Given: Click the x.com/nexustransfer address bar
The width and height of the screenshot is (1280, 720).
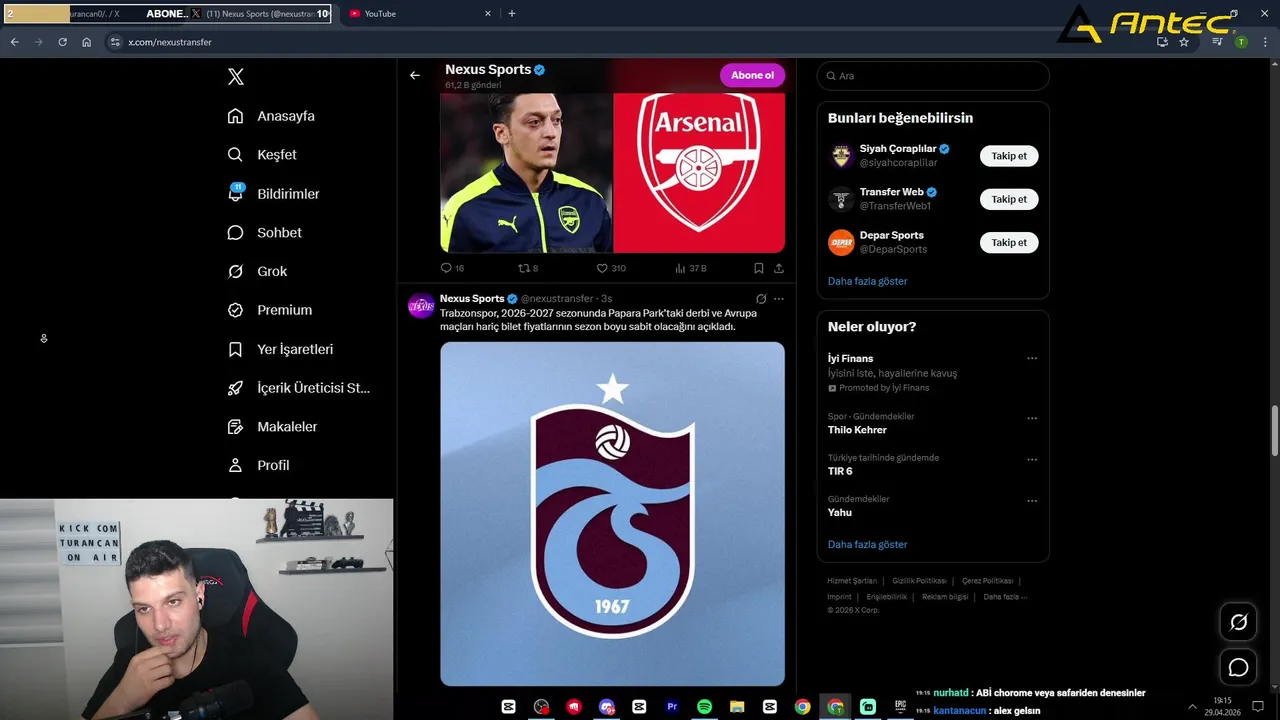Looking at the screenshot, I should point(170,42).
